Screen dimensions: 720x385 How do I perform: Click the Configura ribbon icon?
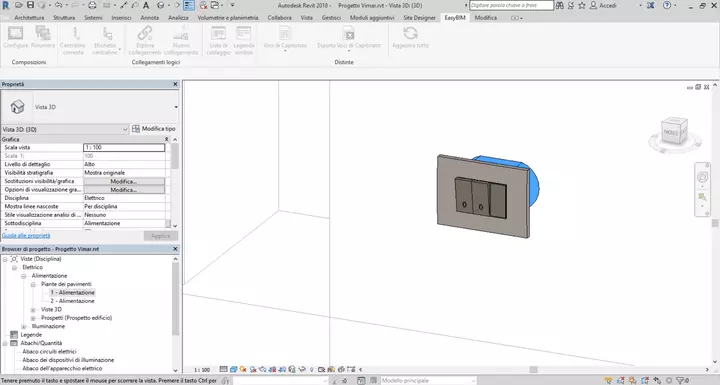tap(16, 33)
